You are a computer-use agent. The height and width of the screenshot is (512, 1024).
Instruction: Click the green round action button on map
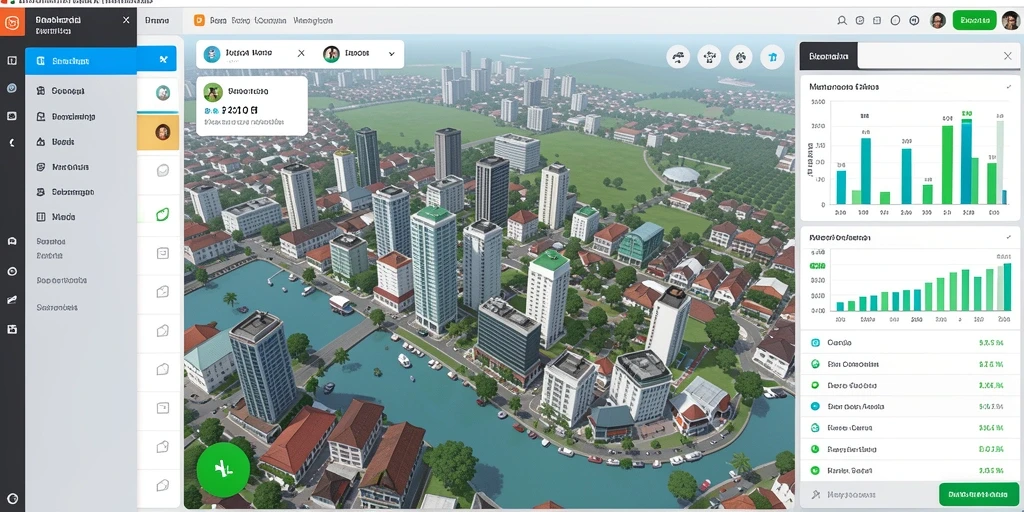(x=223, y=470)
